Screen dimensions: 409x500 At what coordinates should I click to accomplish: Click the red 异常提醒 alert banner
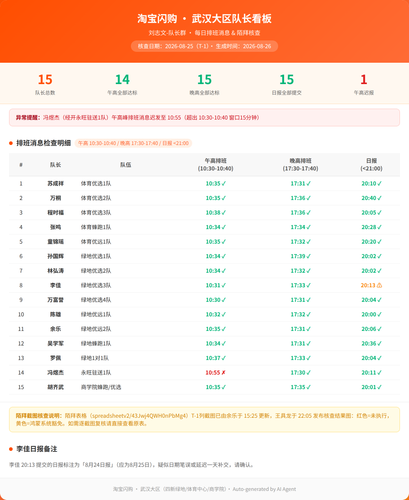204,117
